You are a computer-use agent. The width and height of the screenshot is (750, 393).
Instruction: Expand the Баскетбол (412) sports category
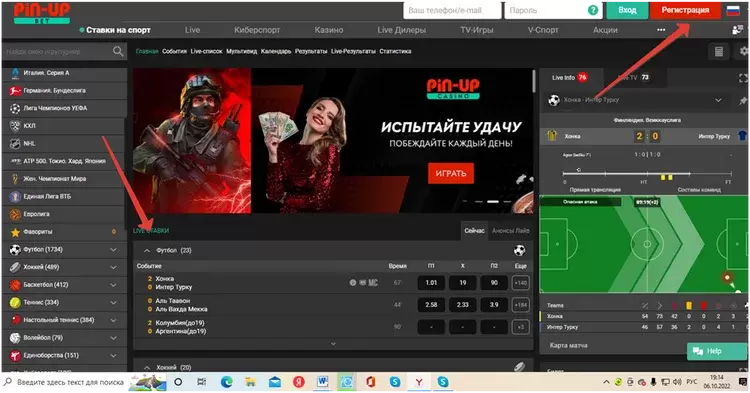[113, 285]
